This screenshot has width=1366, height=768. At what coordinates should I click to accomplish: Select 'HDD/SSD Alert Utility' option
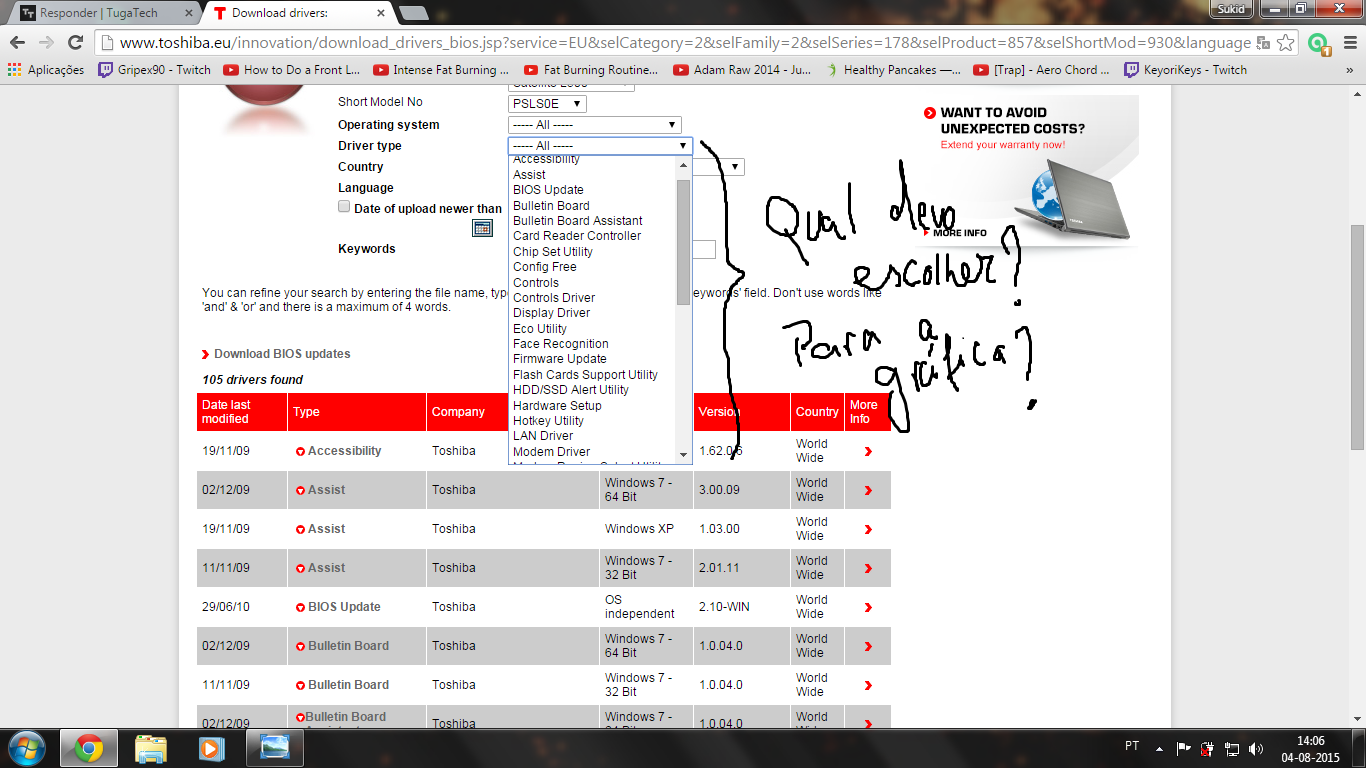click(x=571, y=390)
